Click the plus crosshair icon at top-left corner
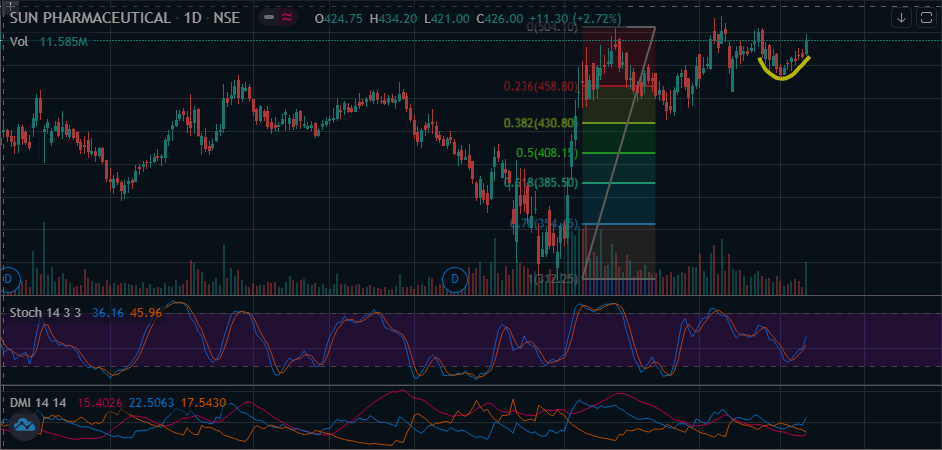Image resolution: width=942 pixels, height=450 pixels. [8, 5]
